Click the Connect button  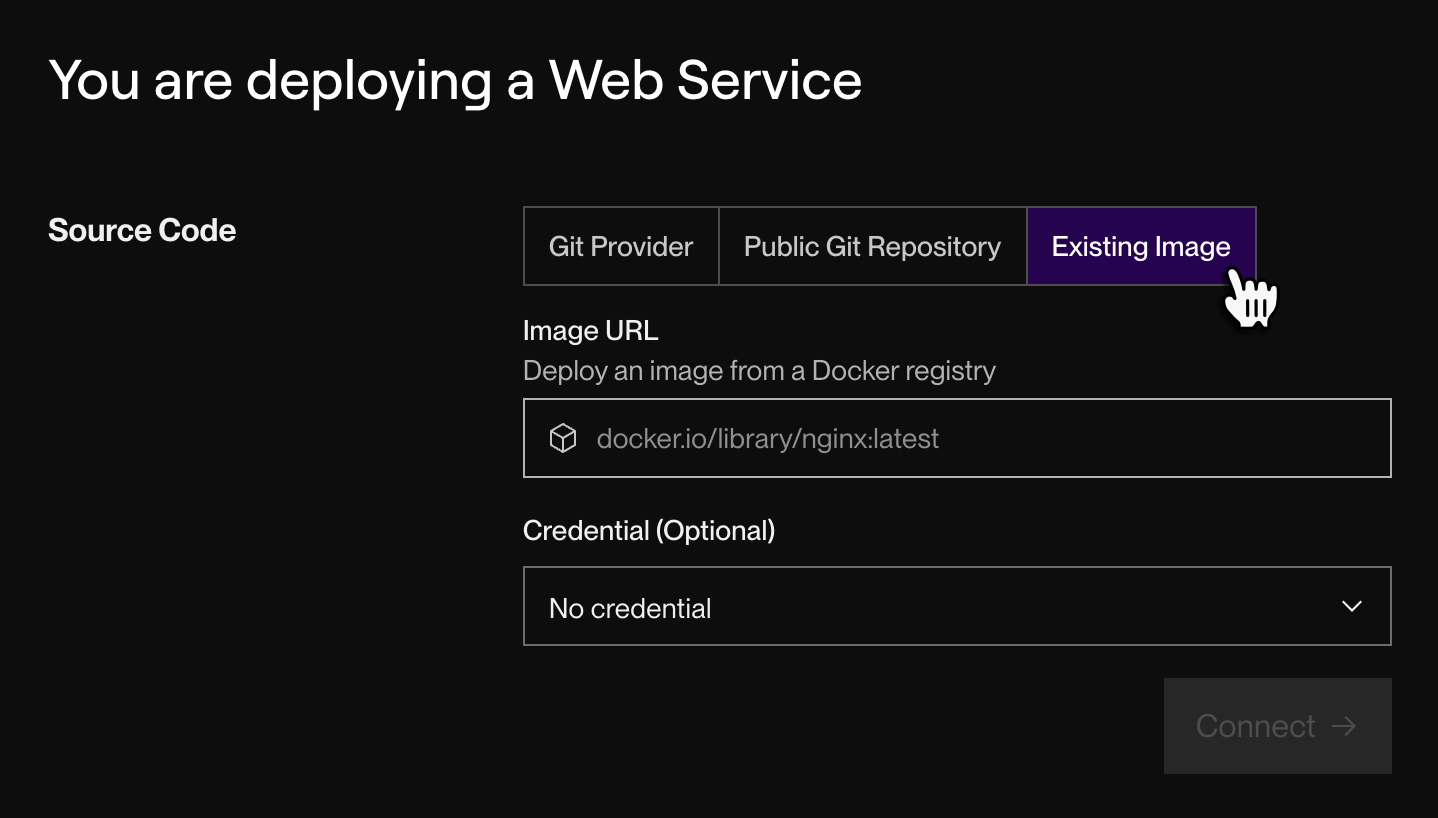click(x=1277, y=726)
